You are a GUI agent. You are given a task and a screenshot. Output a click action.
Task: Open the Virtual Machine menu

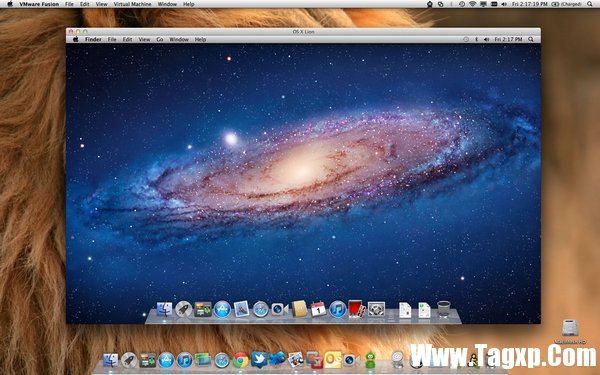(132, 4)
